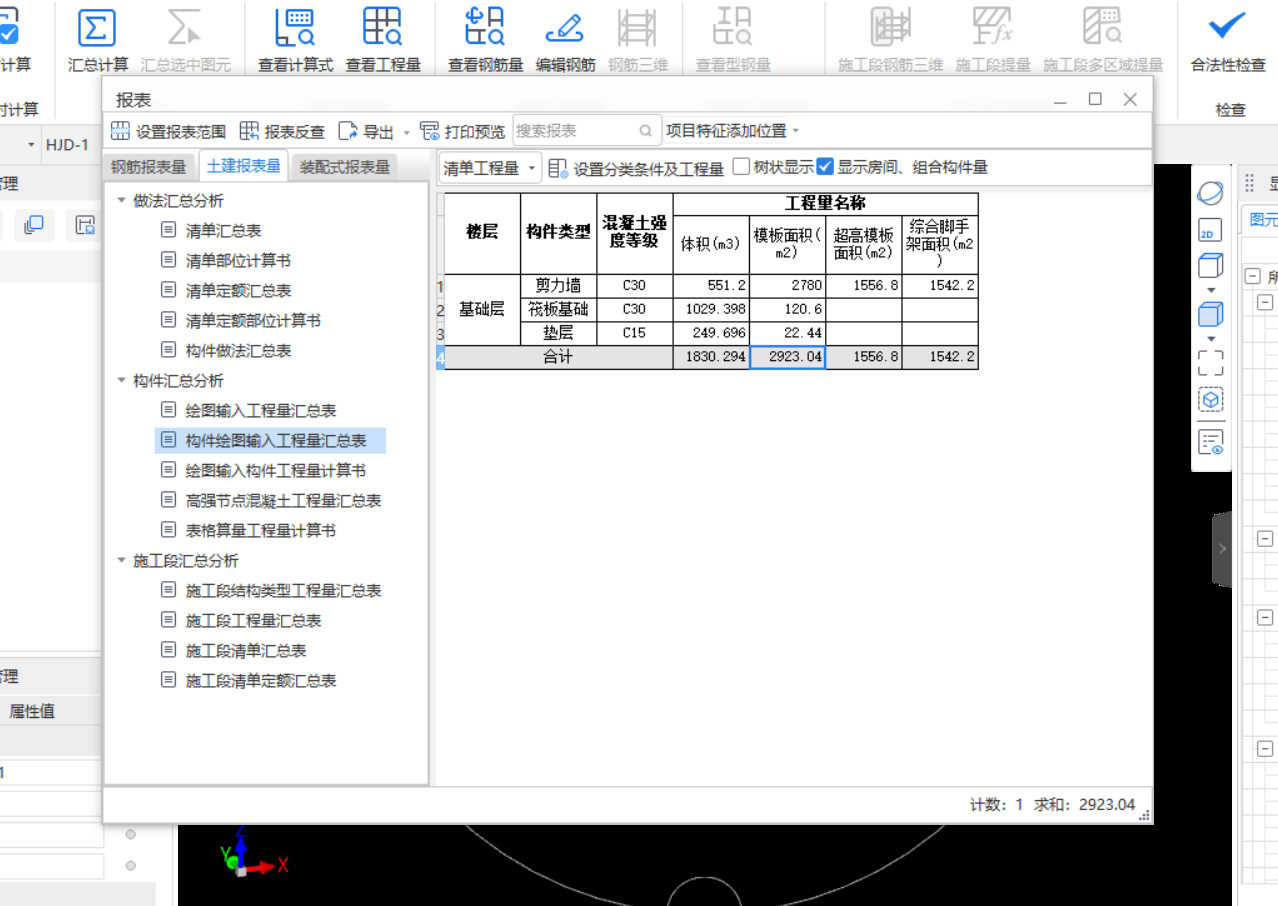The height and width of the screenshot is (906, 1278).
Task: Open 绘图输入工程量汇总表 report
Action: click(260, 410)
